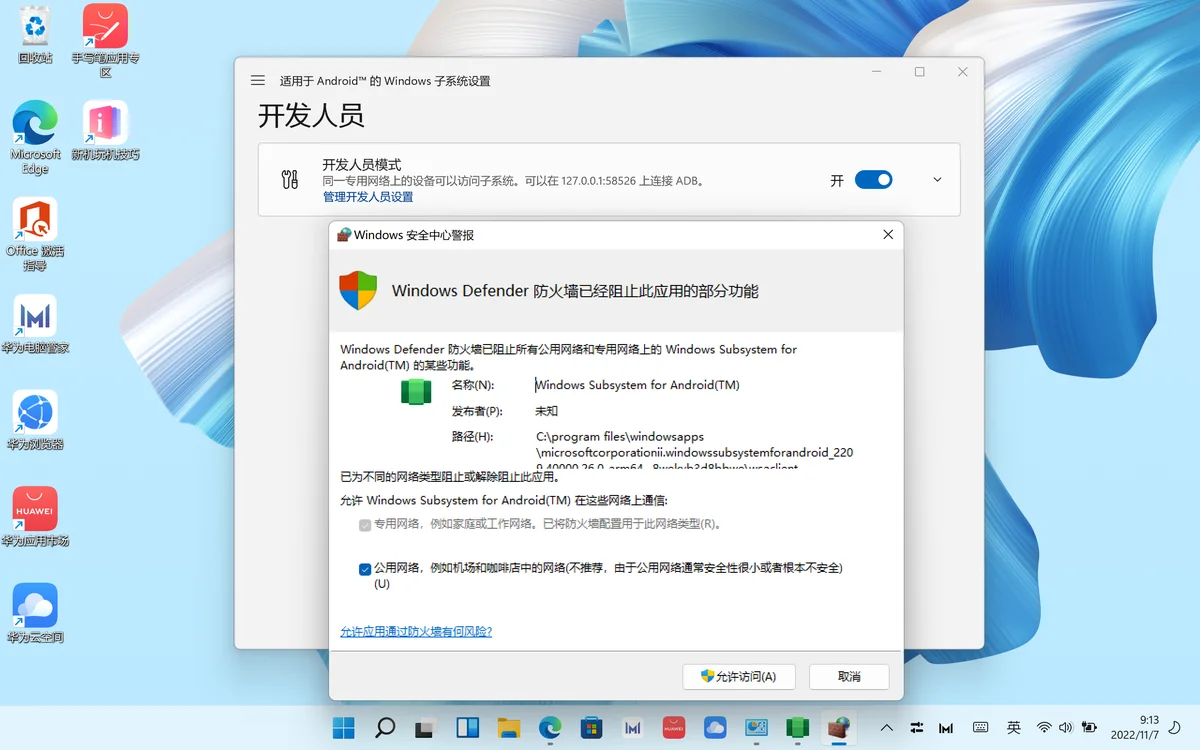The height and width of the screenshot is (750, 1200).
Task: Open the 新机玩机技巧 desktop shortcut
Action: coord(105,131)
